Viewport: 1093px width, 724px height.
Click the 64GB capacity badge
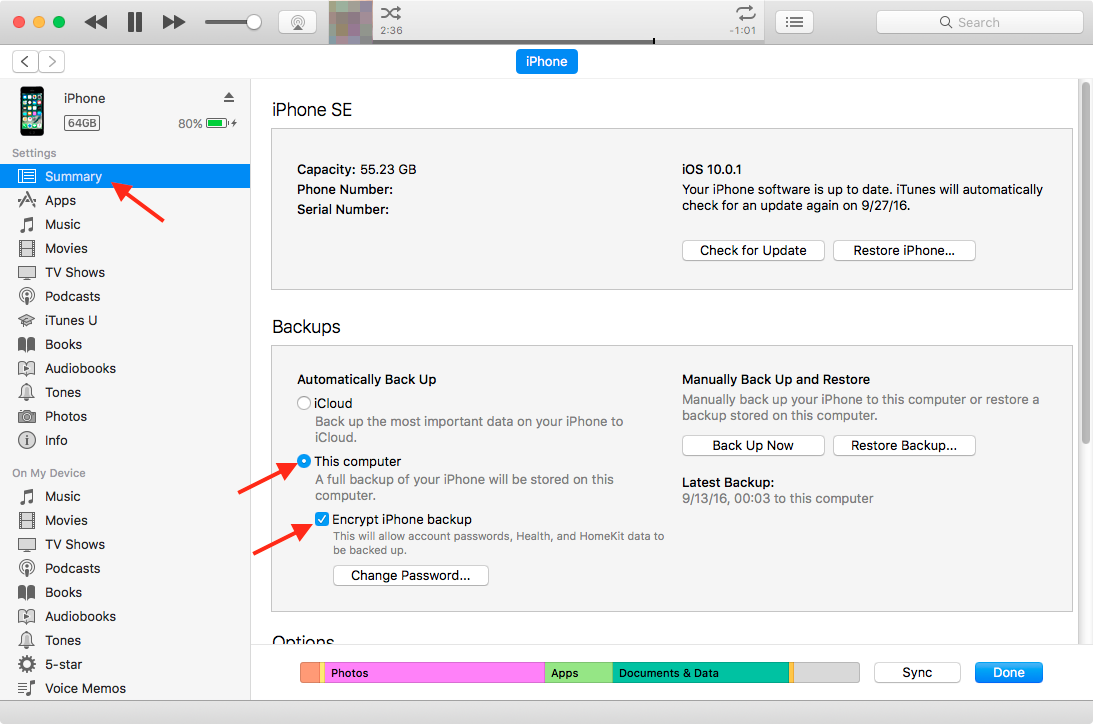[x=82, y=123]
